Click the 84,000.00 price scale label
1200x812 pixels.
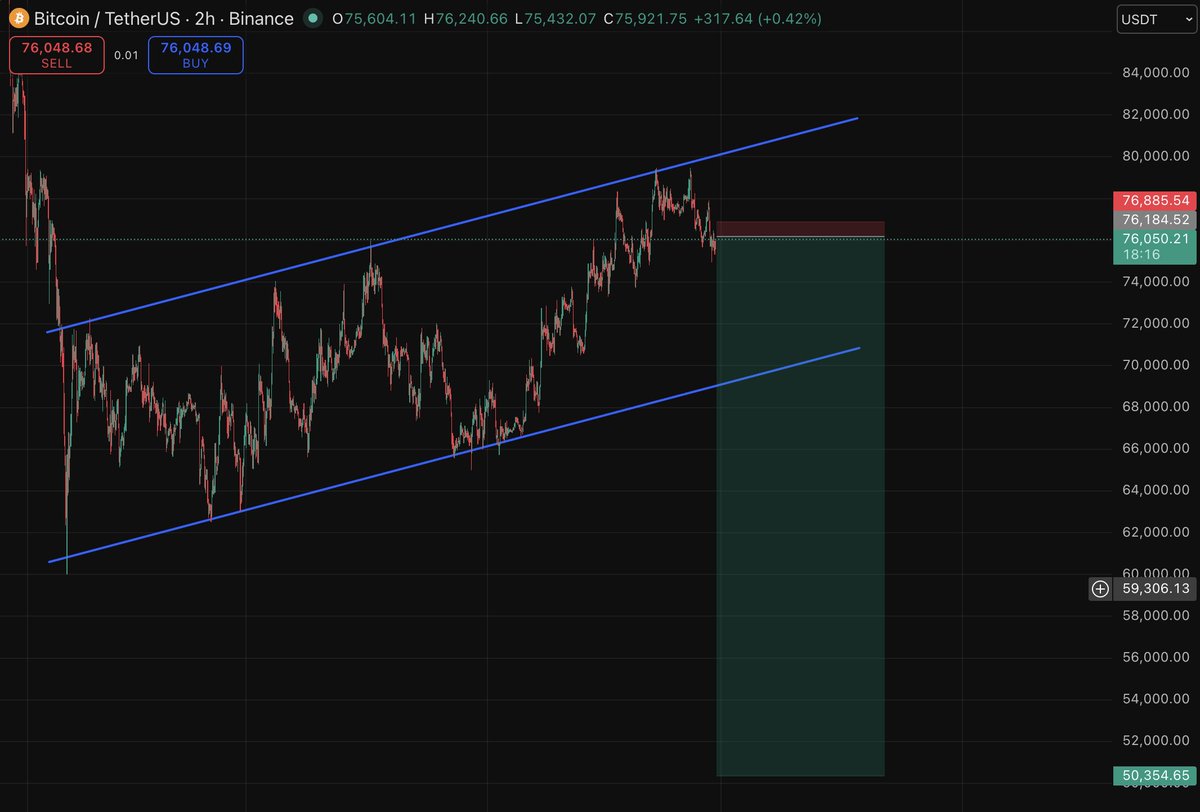pyautogui.click(x=1154, y=72)
